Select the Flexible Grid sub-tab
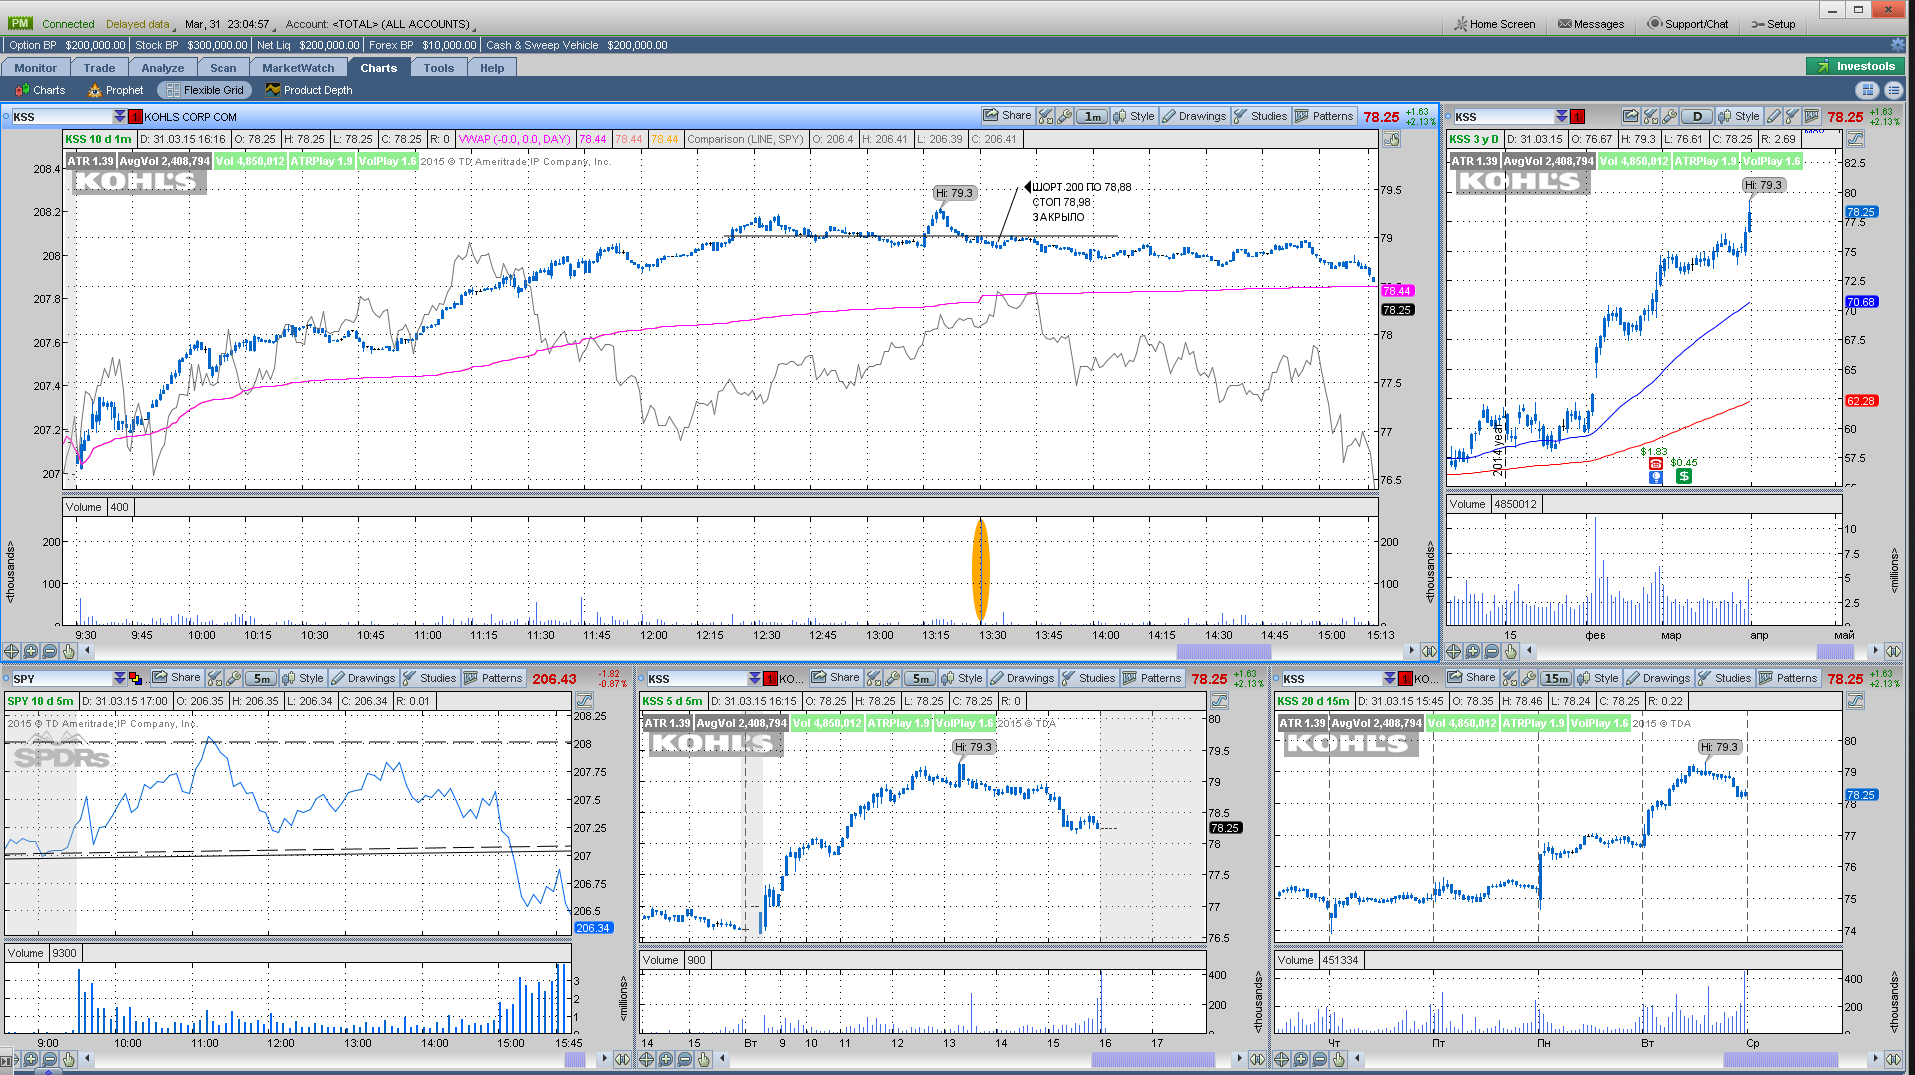Viewport: 1915px width, 1075px height. tap(205, 90)
